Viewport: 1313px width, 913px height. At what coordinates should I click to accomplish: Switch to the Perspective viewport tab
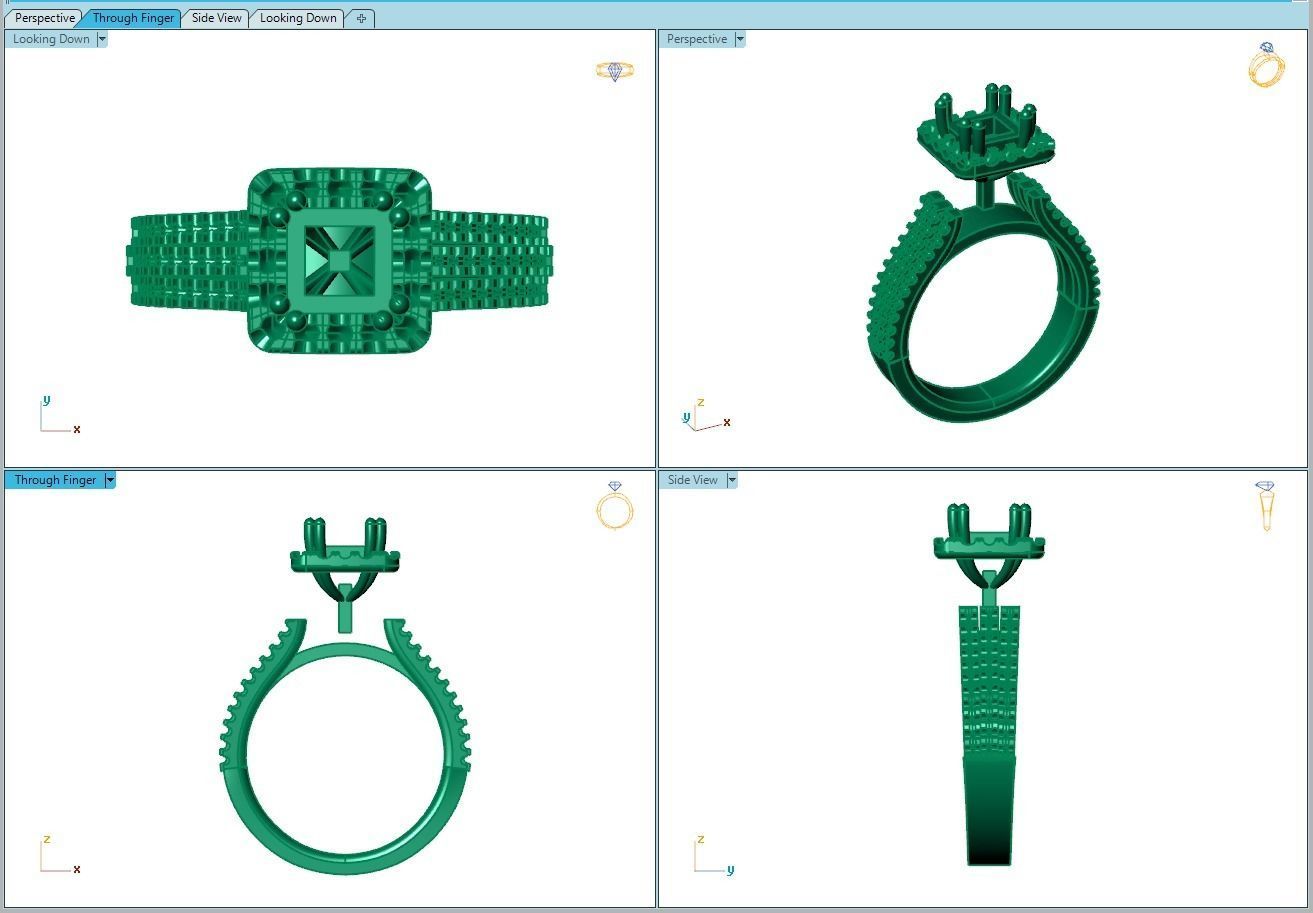[44, 18]
